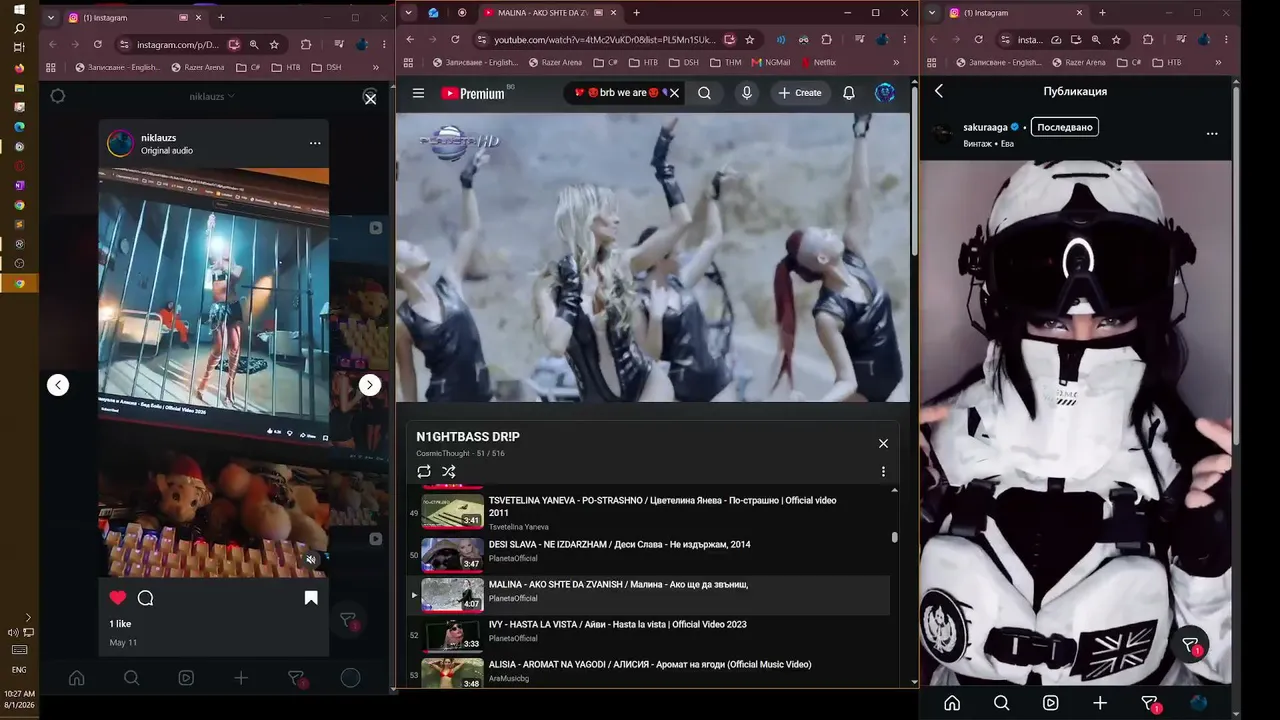Screen dimensions: 1280x720
Task: Open Reels in the left Instagram window
Action: [x=186, y=678]
